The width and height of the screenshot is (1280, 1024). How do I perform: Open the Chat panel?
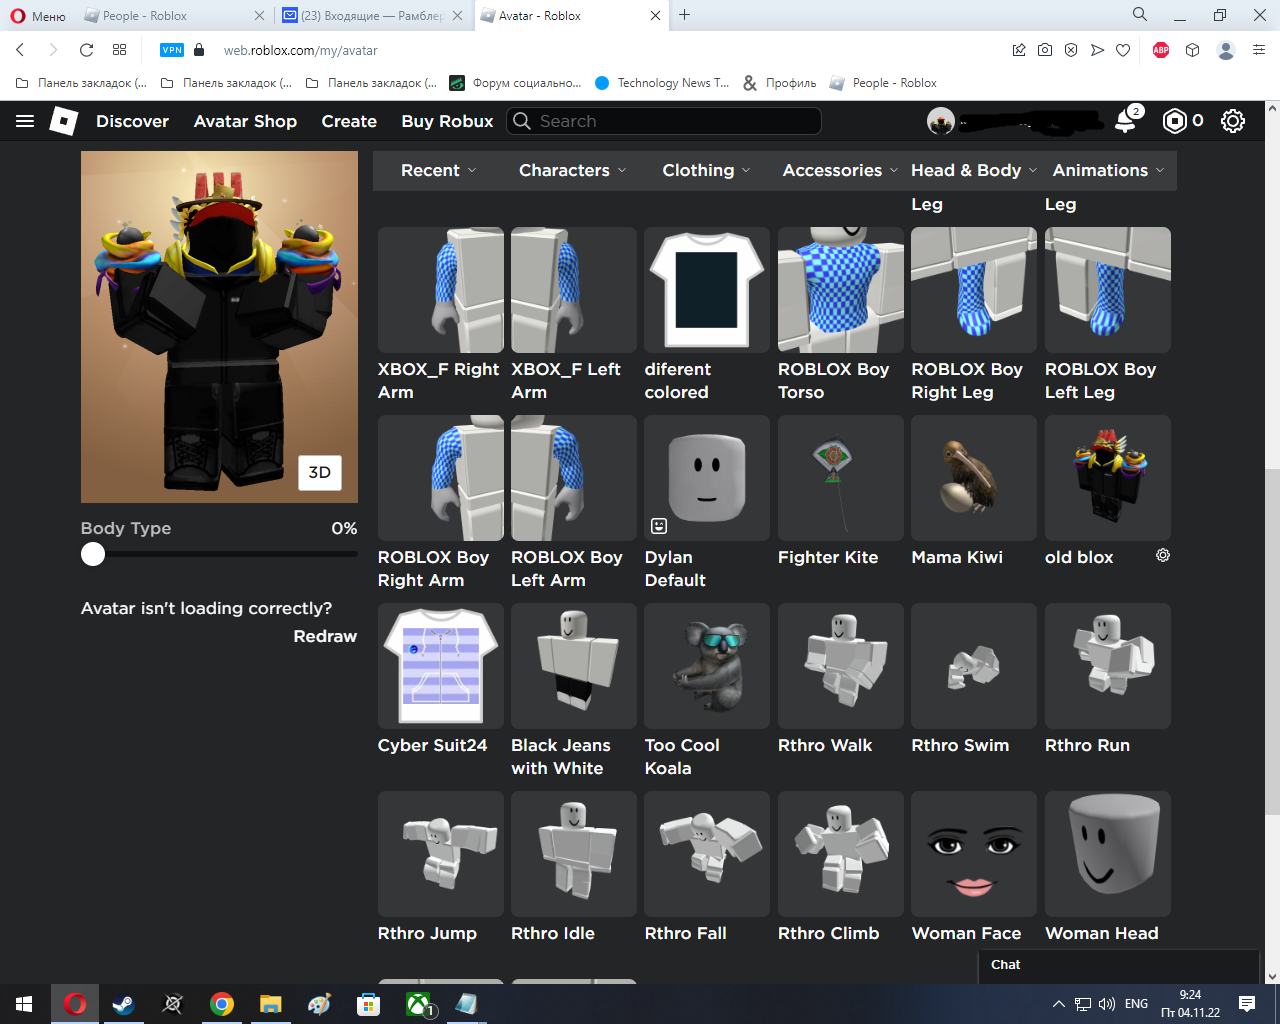point(1118,965)
